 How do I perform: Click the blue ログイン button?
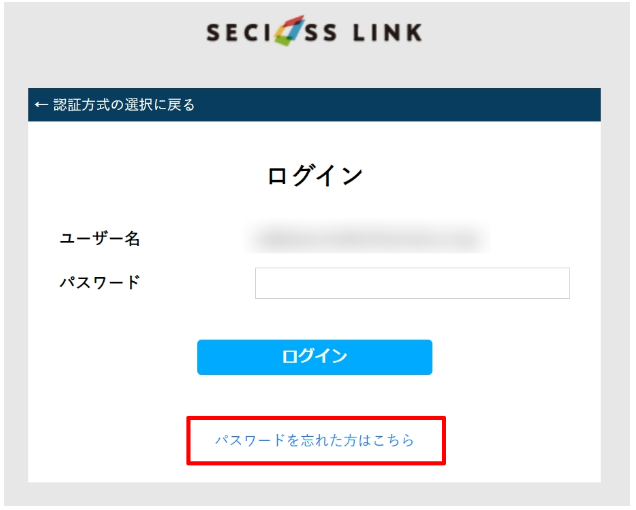tap(314, 357)
